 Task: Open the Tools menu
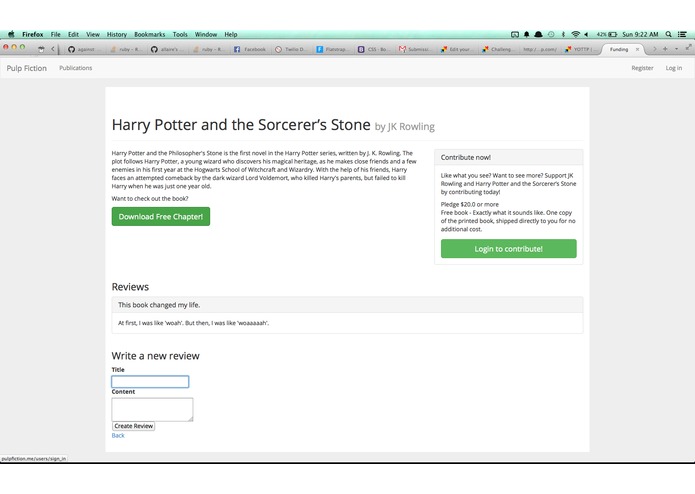[180, 34]
